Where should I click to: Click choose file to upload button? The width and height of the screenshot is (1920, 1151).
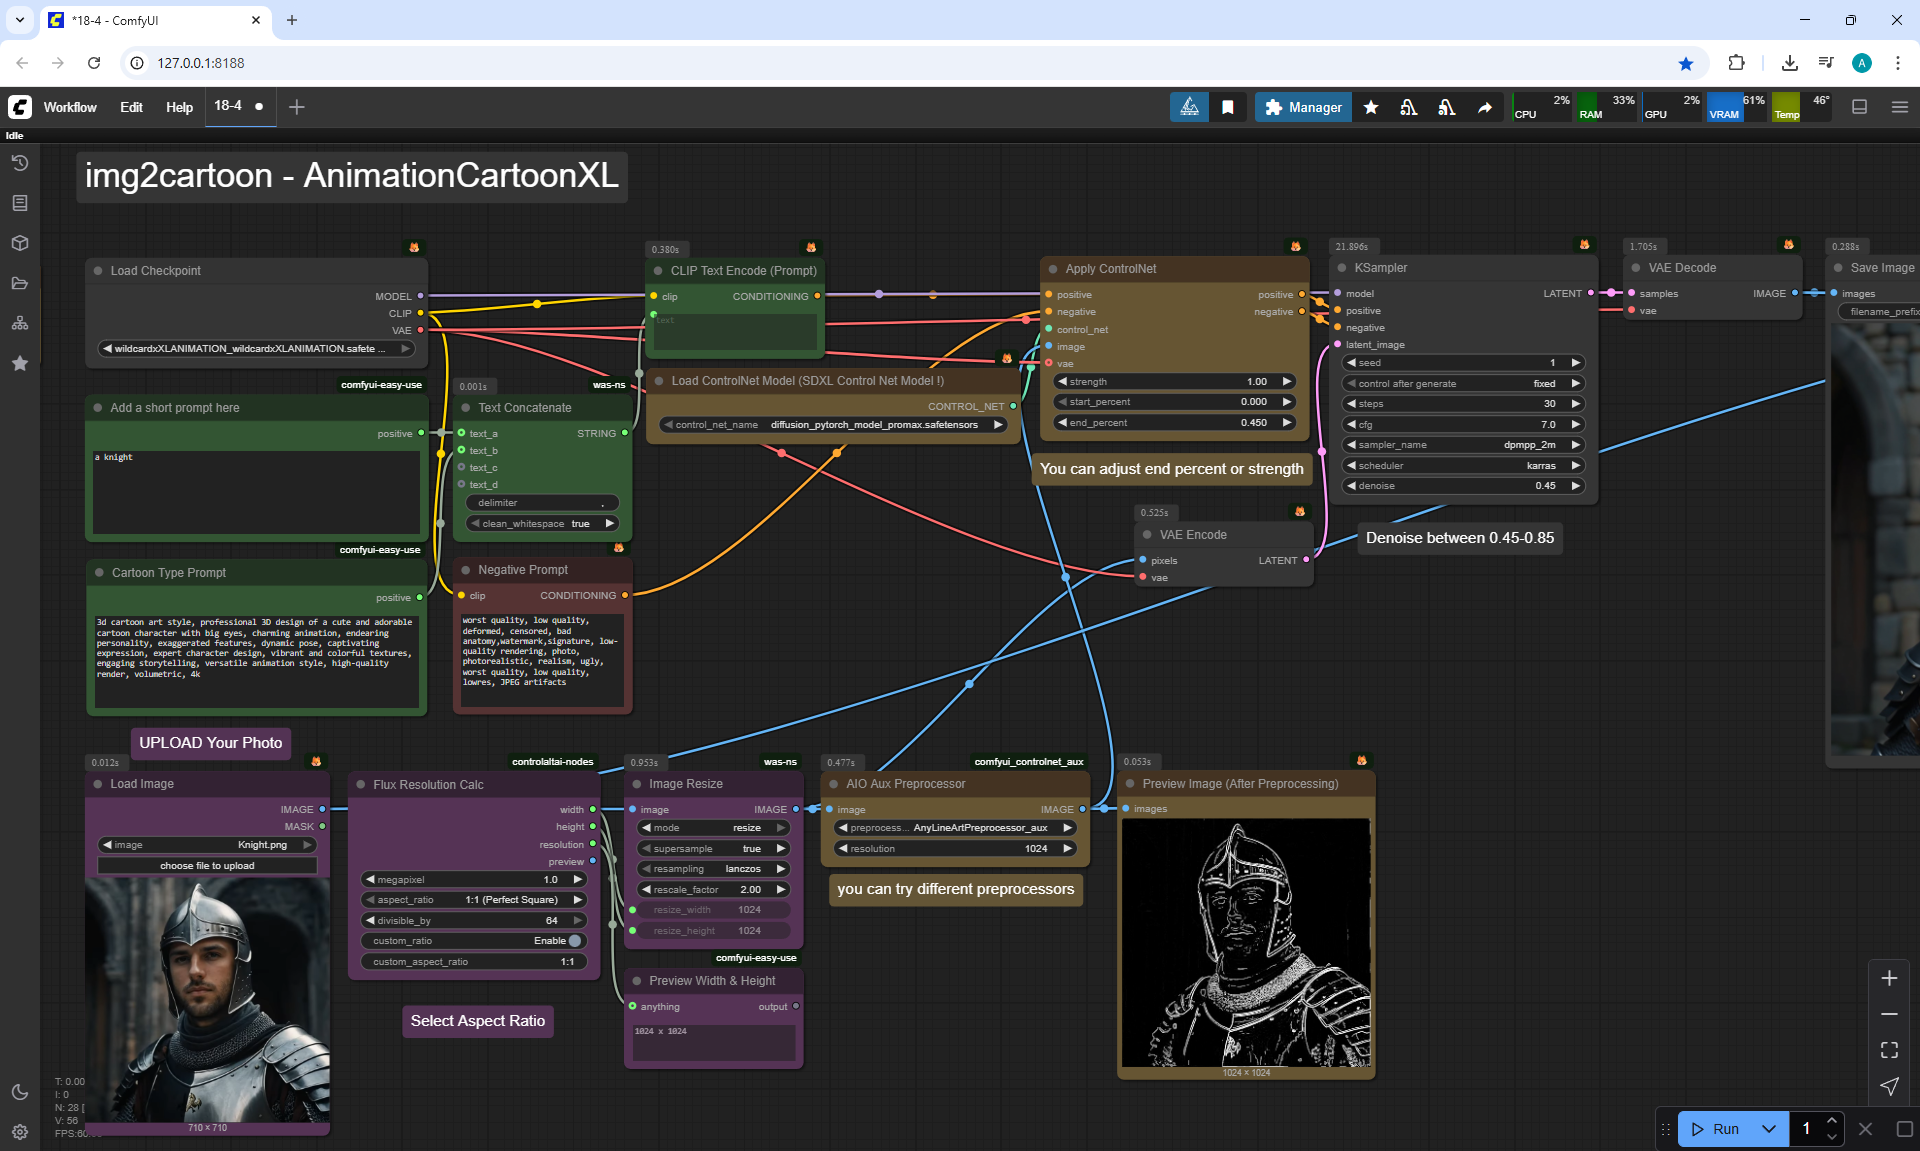[207, 866]
